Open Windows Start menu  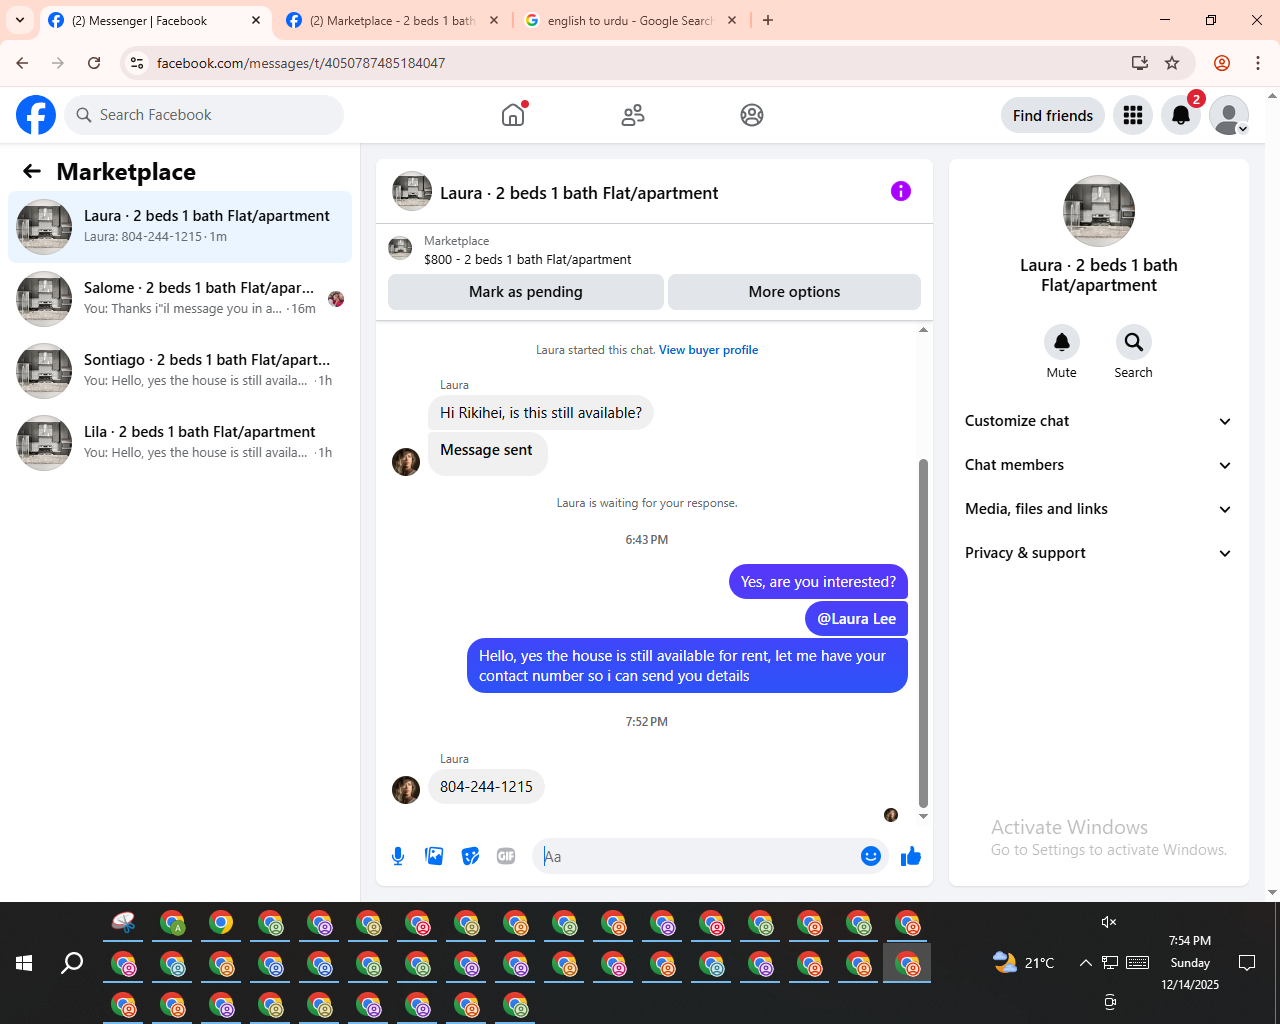24,963
